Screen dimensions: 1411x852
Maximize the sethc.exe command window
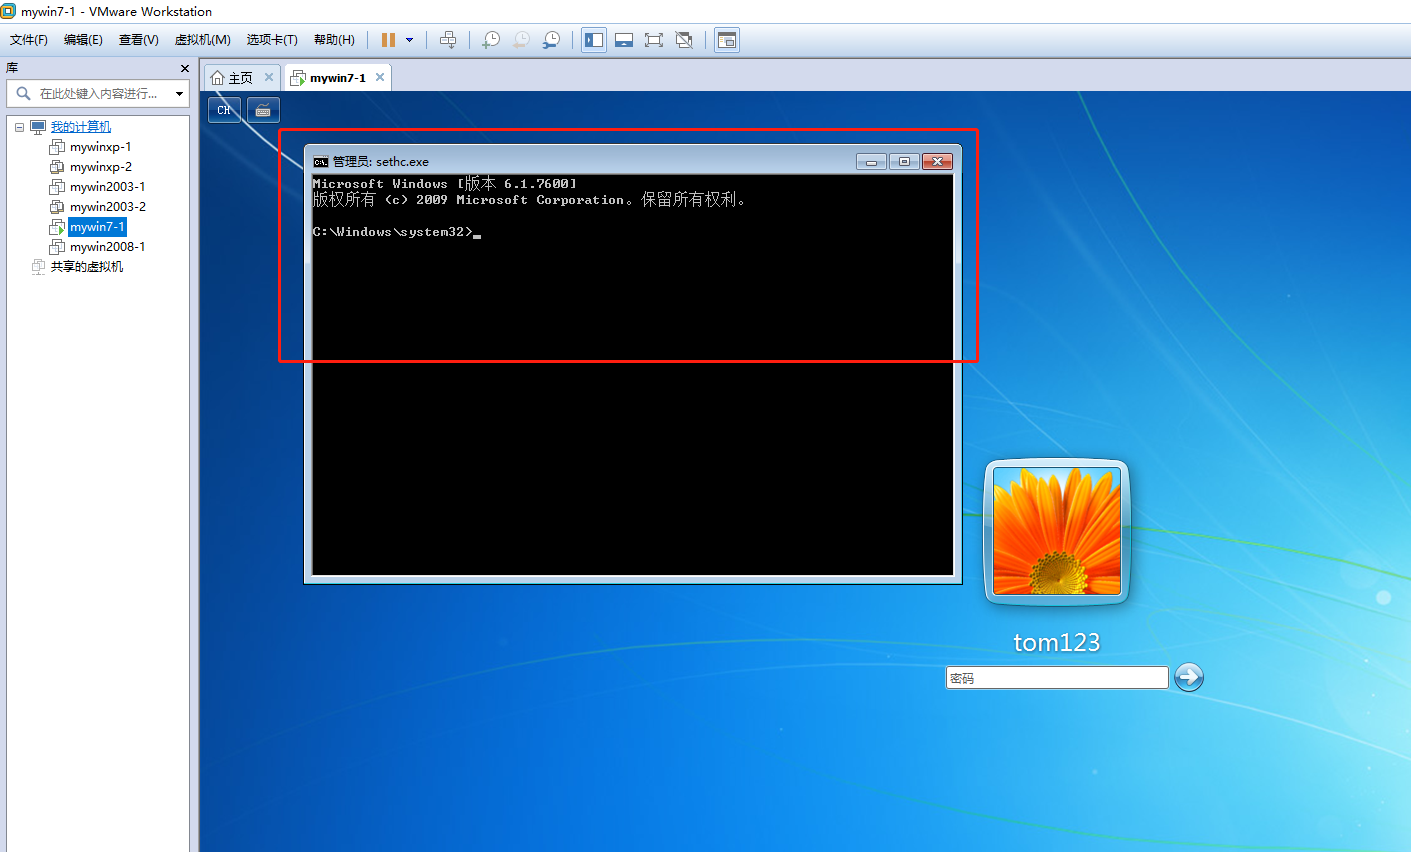coord(904,161)
